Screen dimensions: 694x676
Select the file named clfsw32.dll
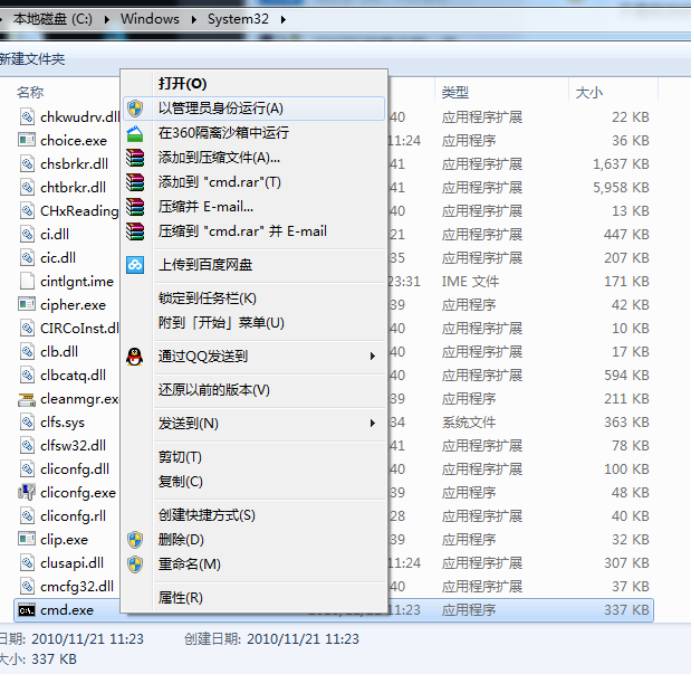[x=73, y=446]
